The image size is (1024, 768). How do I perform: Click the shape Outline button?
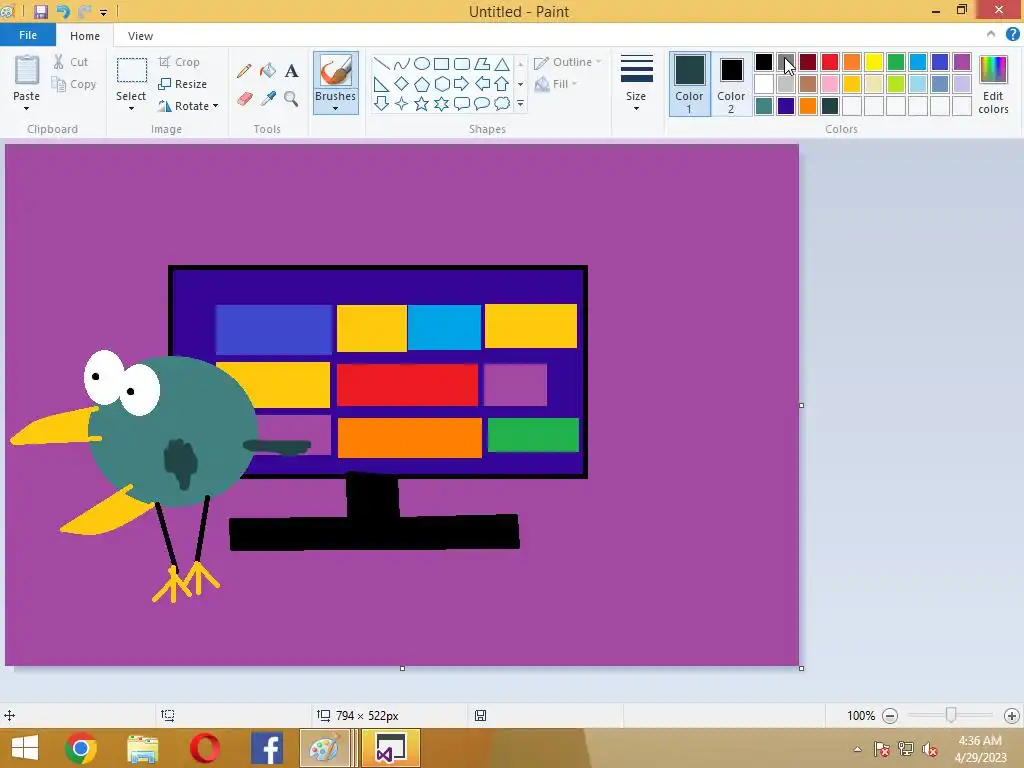pyautogui.click(x=568, y=62)
